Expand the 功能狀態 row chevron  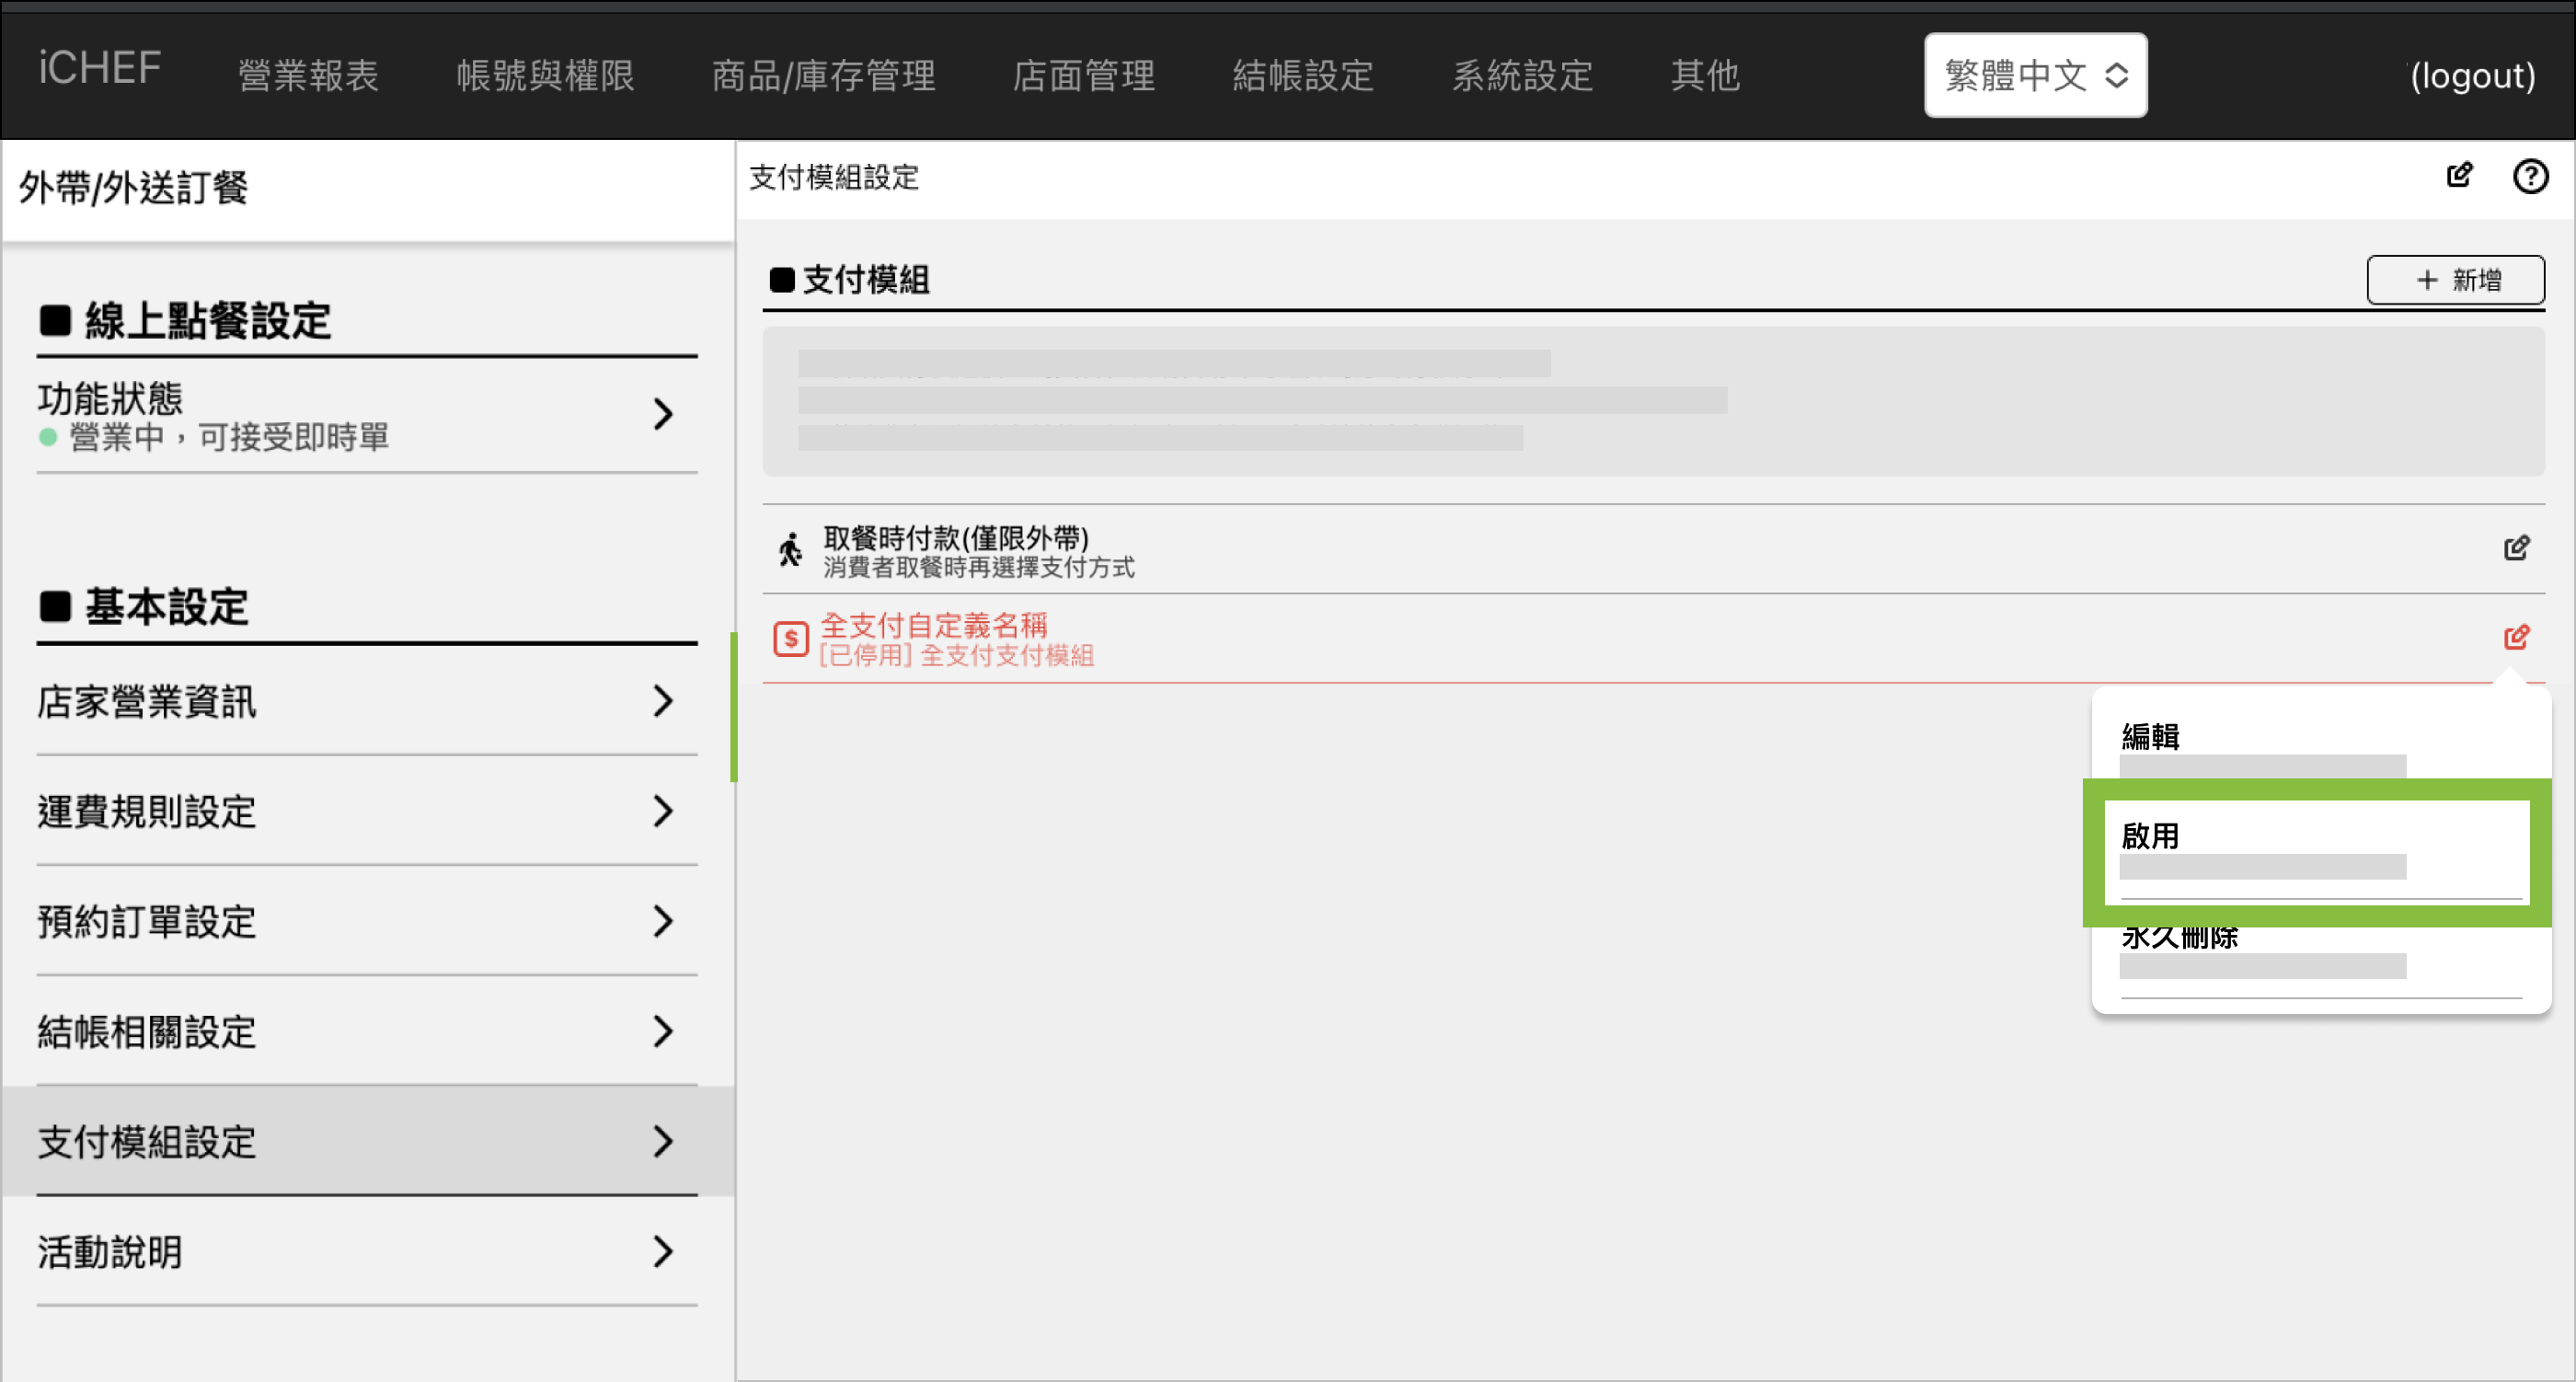662,414
